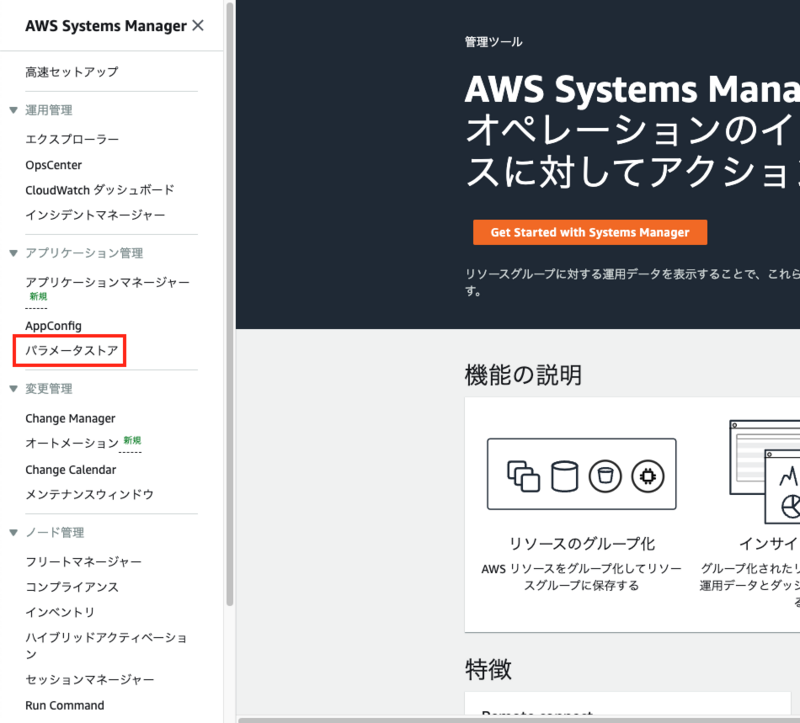Close the AWS Systems Manager sidebar
This screenshot has height=723, width=800.
point(198,26)
